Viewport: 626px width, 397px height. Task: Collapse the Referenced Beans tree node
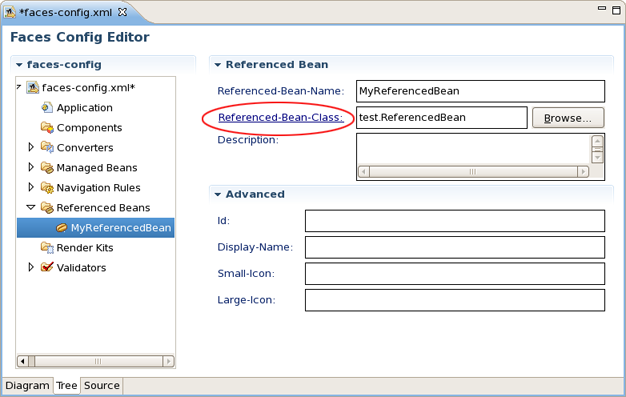31,207
